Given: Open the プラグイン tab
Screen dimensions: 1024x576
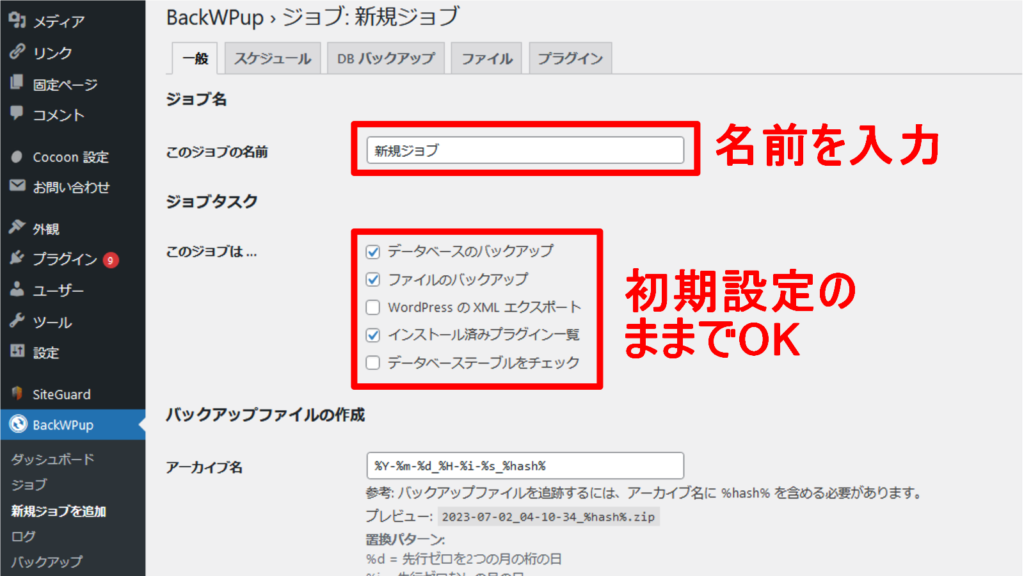Looking at the screenshot, I should pos(570,59).
